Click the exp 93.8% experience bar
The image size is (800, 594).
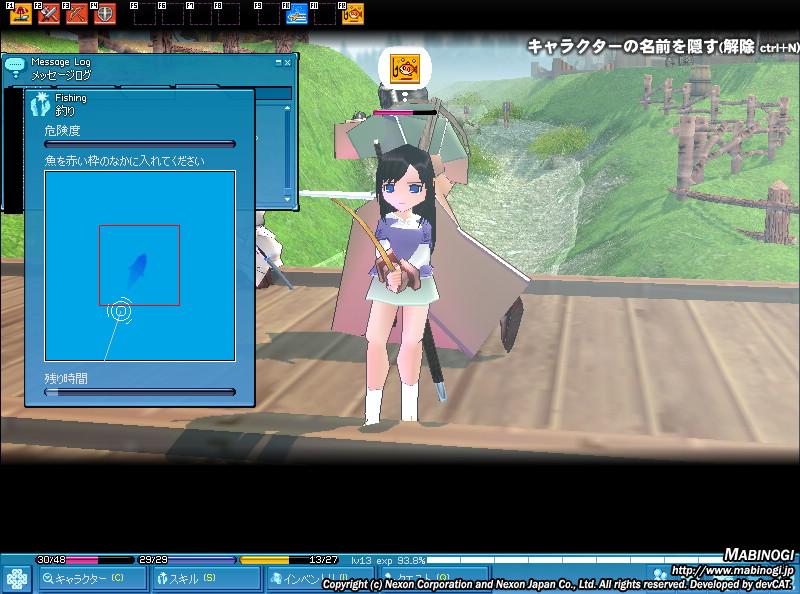coord(577,560)
